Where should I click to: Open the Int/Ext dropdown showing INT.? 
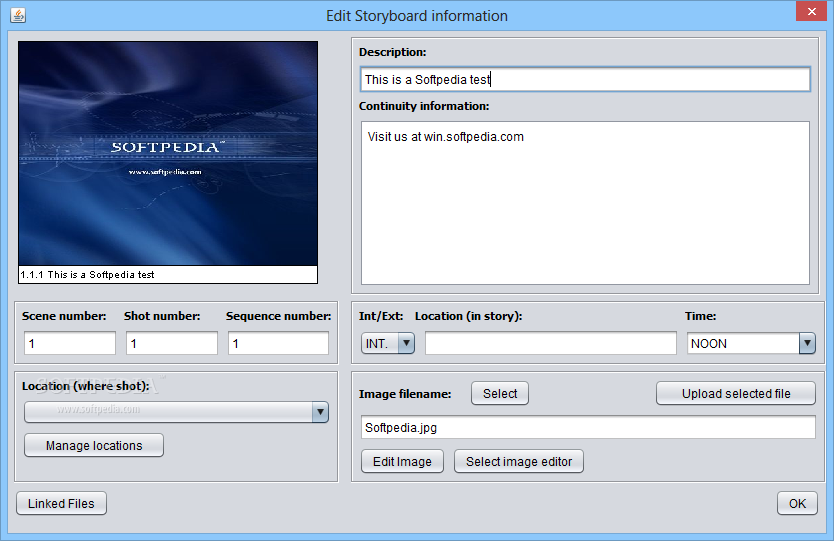tap(388, 343)
